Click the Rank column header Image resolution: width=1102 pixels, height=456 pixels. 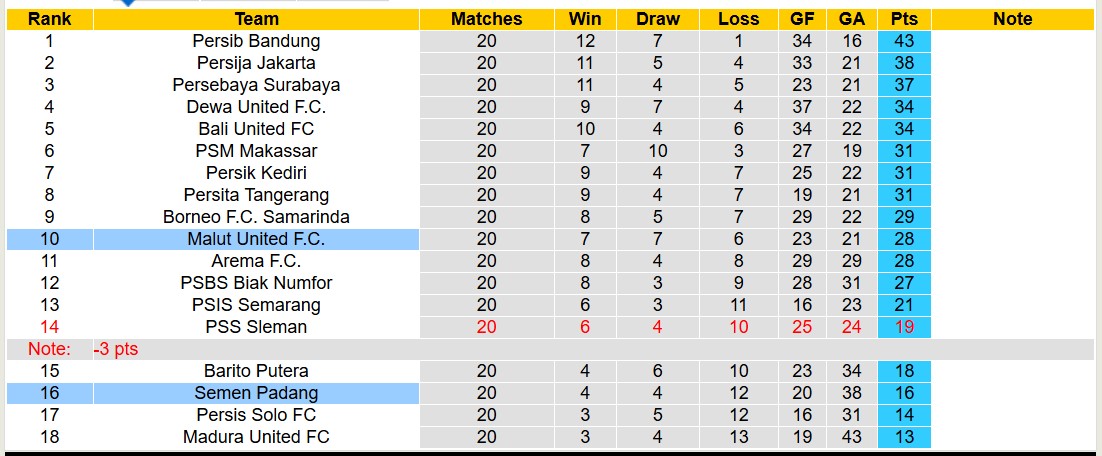(x=49, y=19)
